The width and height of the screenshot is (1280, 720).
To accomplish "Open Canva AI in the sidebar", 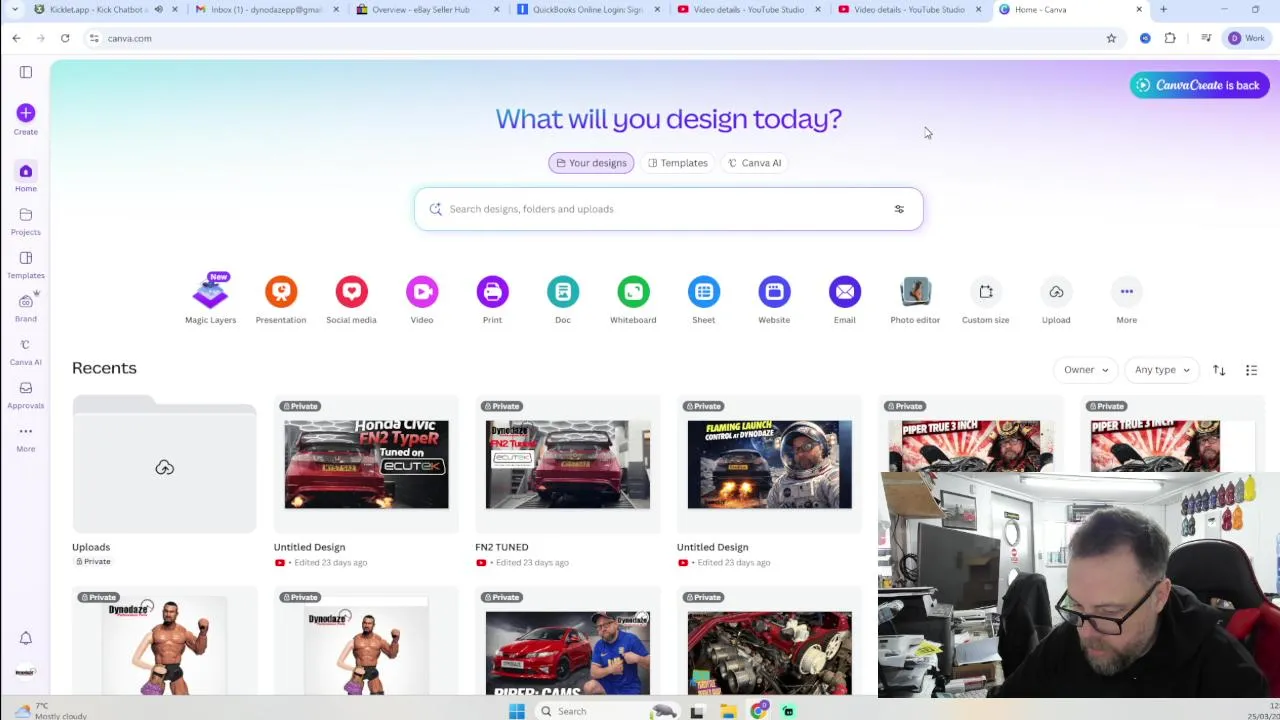I will pyautogui.click(x=26, y=351).
